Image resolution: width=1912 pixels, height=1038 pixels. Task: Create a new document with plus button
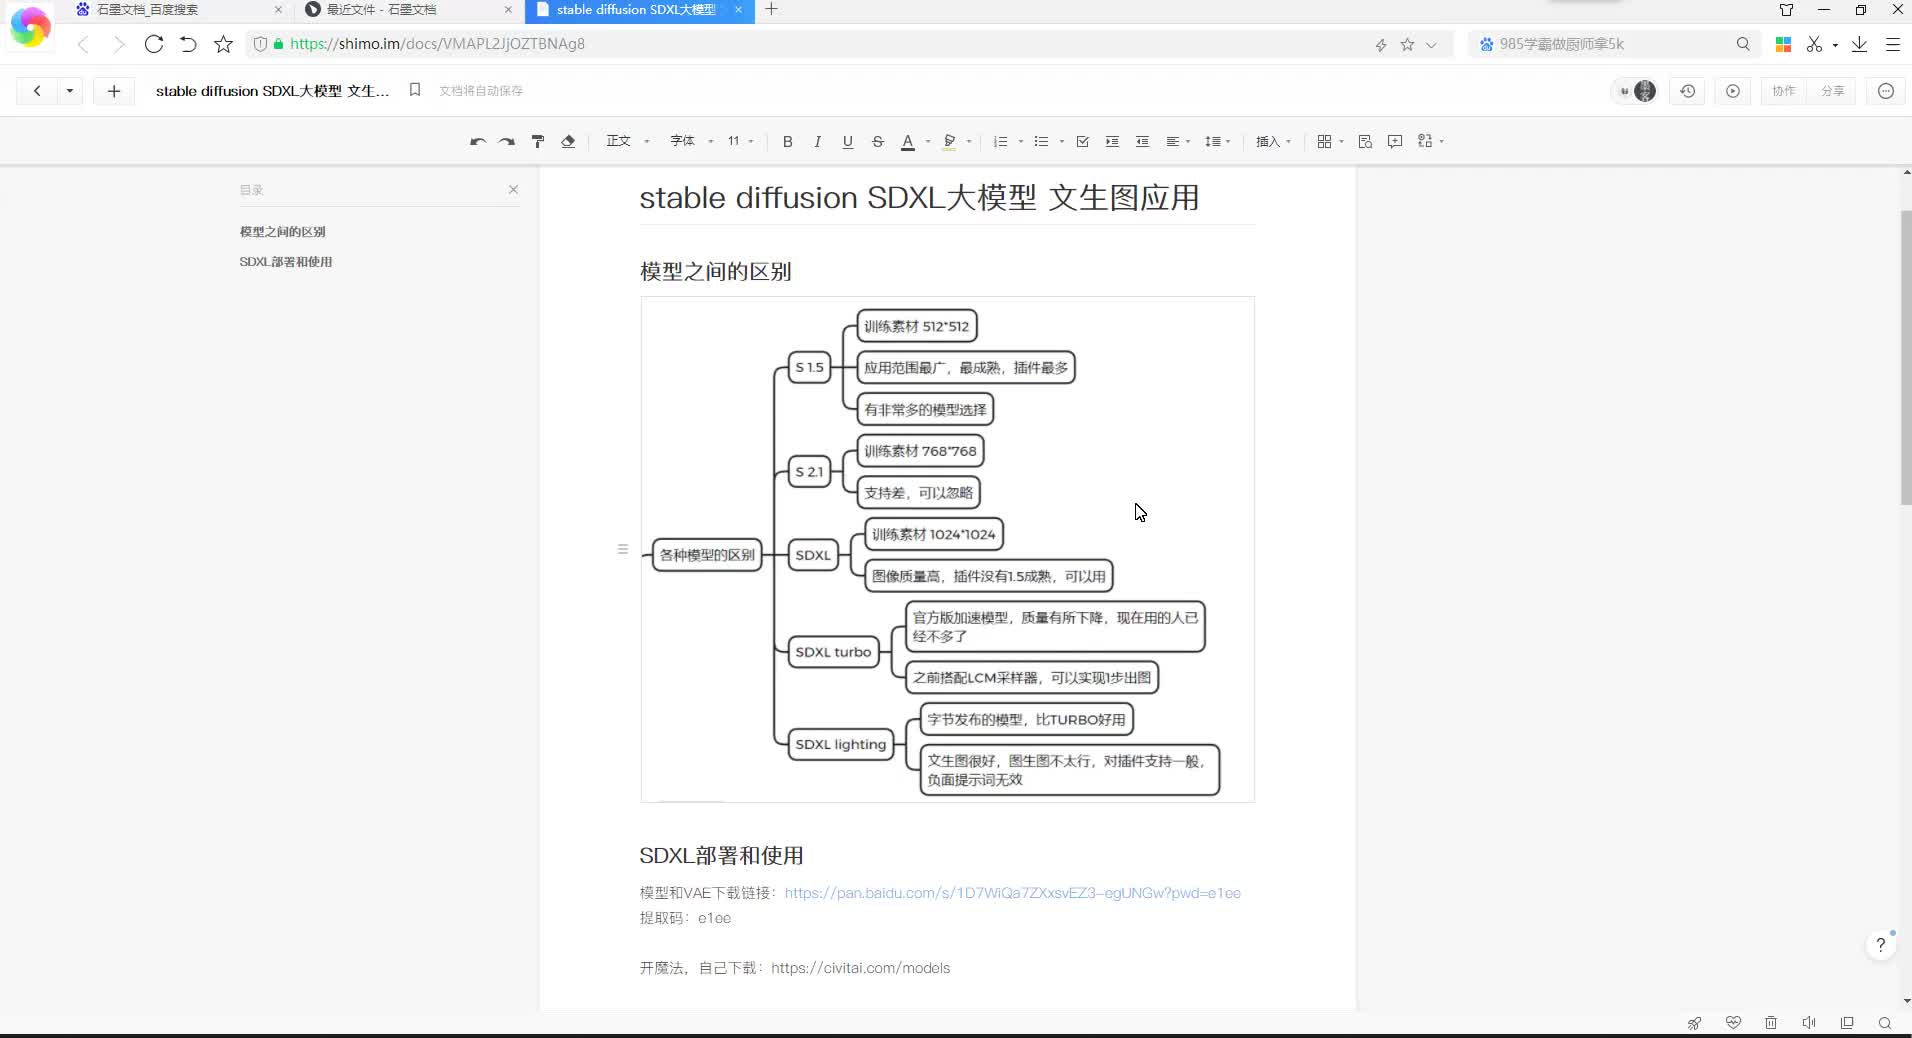pyautogui.click(x=114, y=91)
